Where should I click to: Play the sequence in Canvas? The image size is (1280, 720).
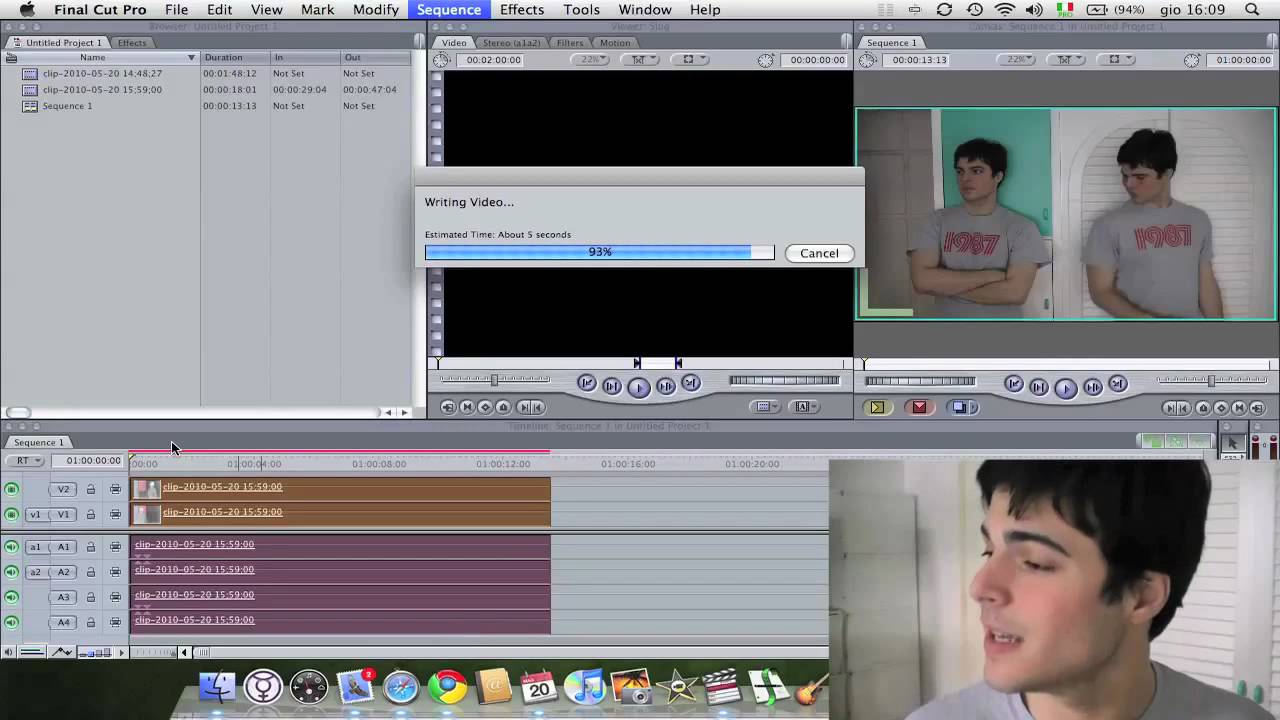1066,388
